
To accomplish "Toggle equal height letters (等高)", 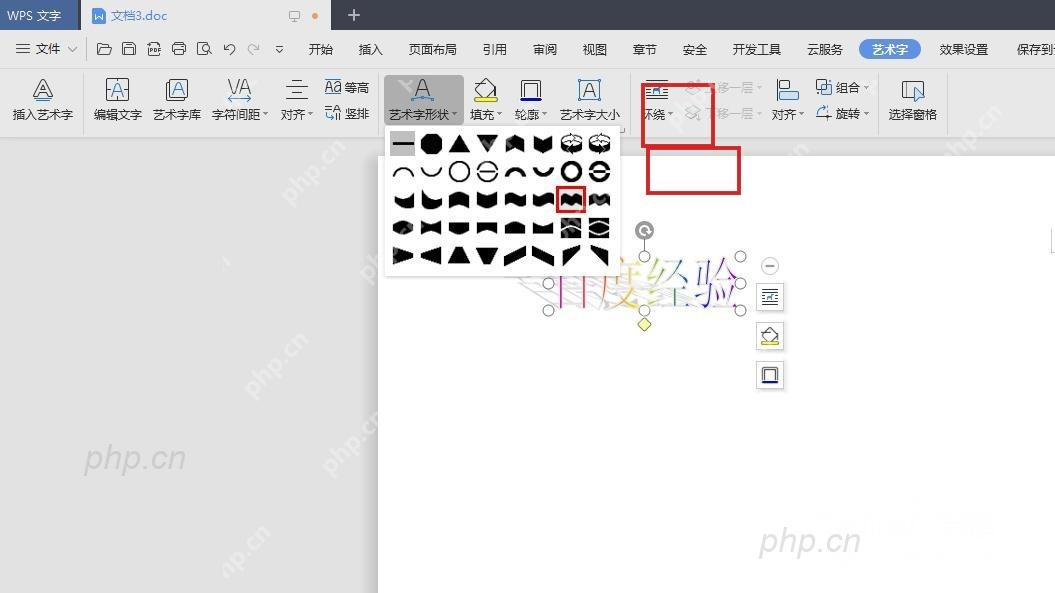I will point(347,87).
